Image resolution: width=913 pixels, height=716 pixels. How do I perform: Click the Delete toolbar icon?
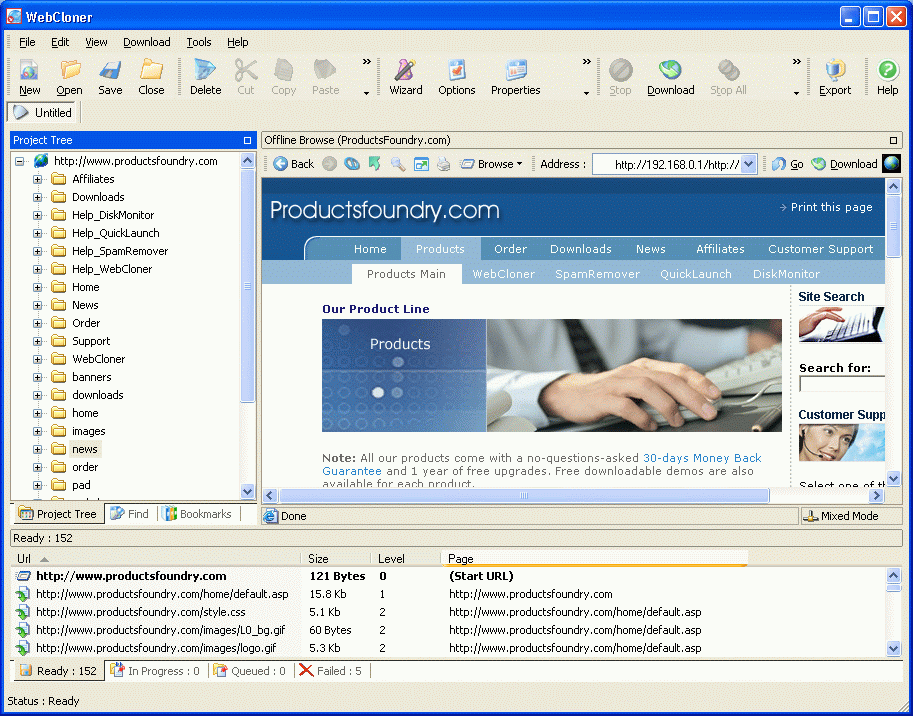point(206,77)
